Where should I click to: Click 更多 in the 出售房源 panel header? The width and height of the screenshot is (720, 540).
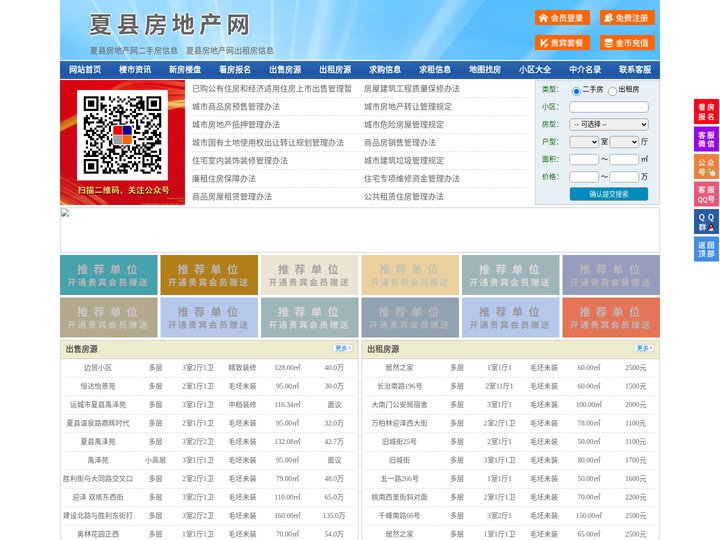tap(343, 349)
